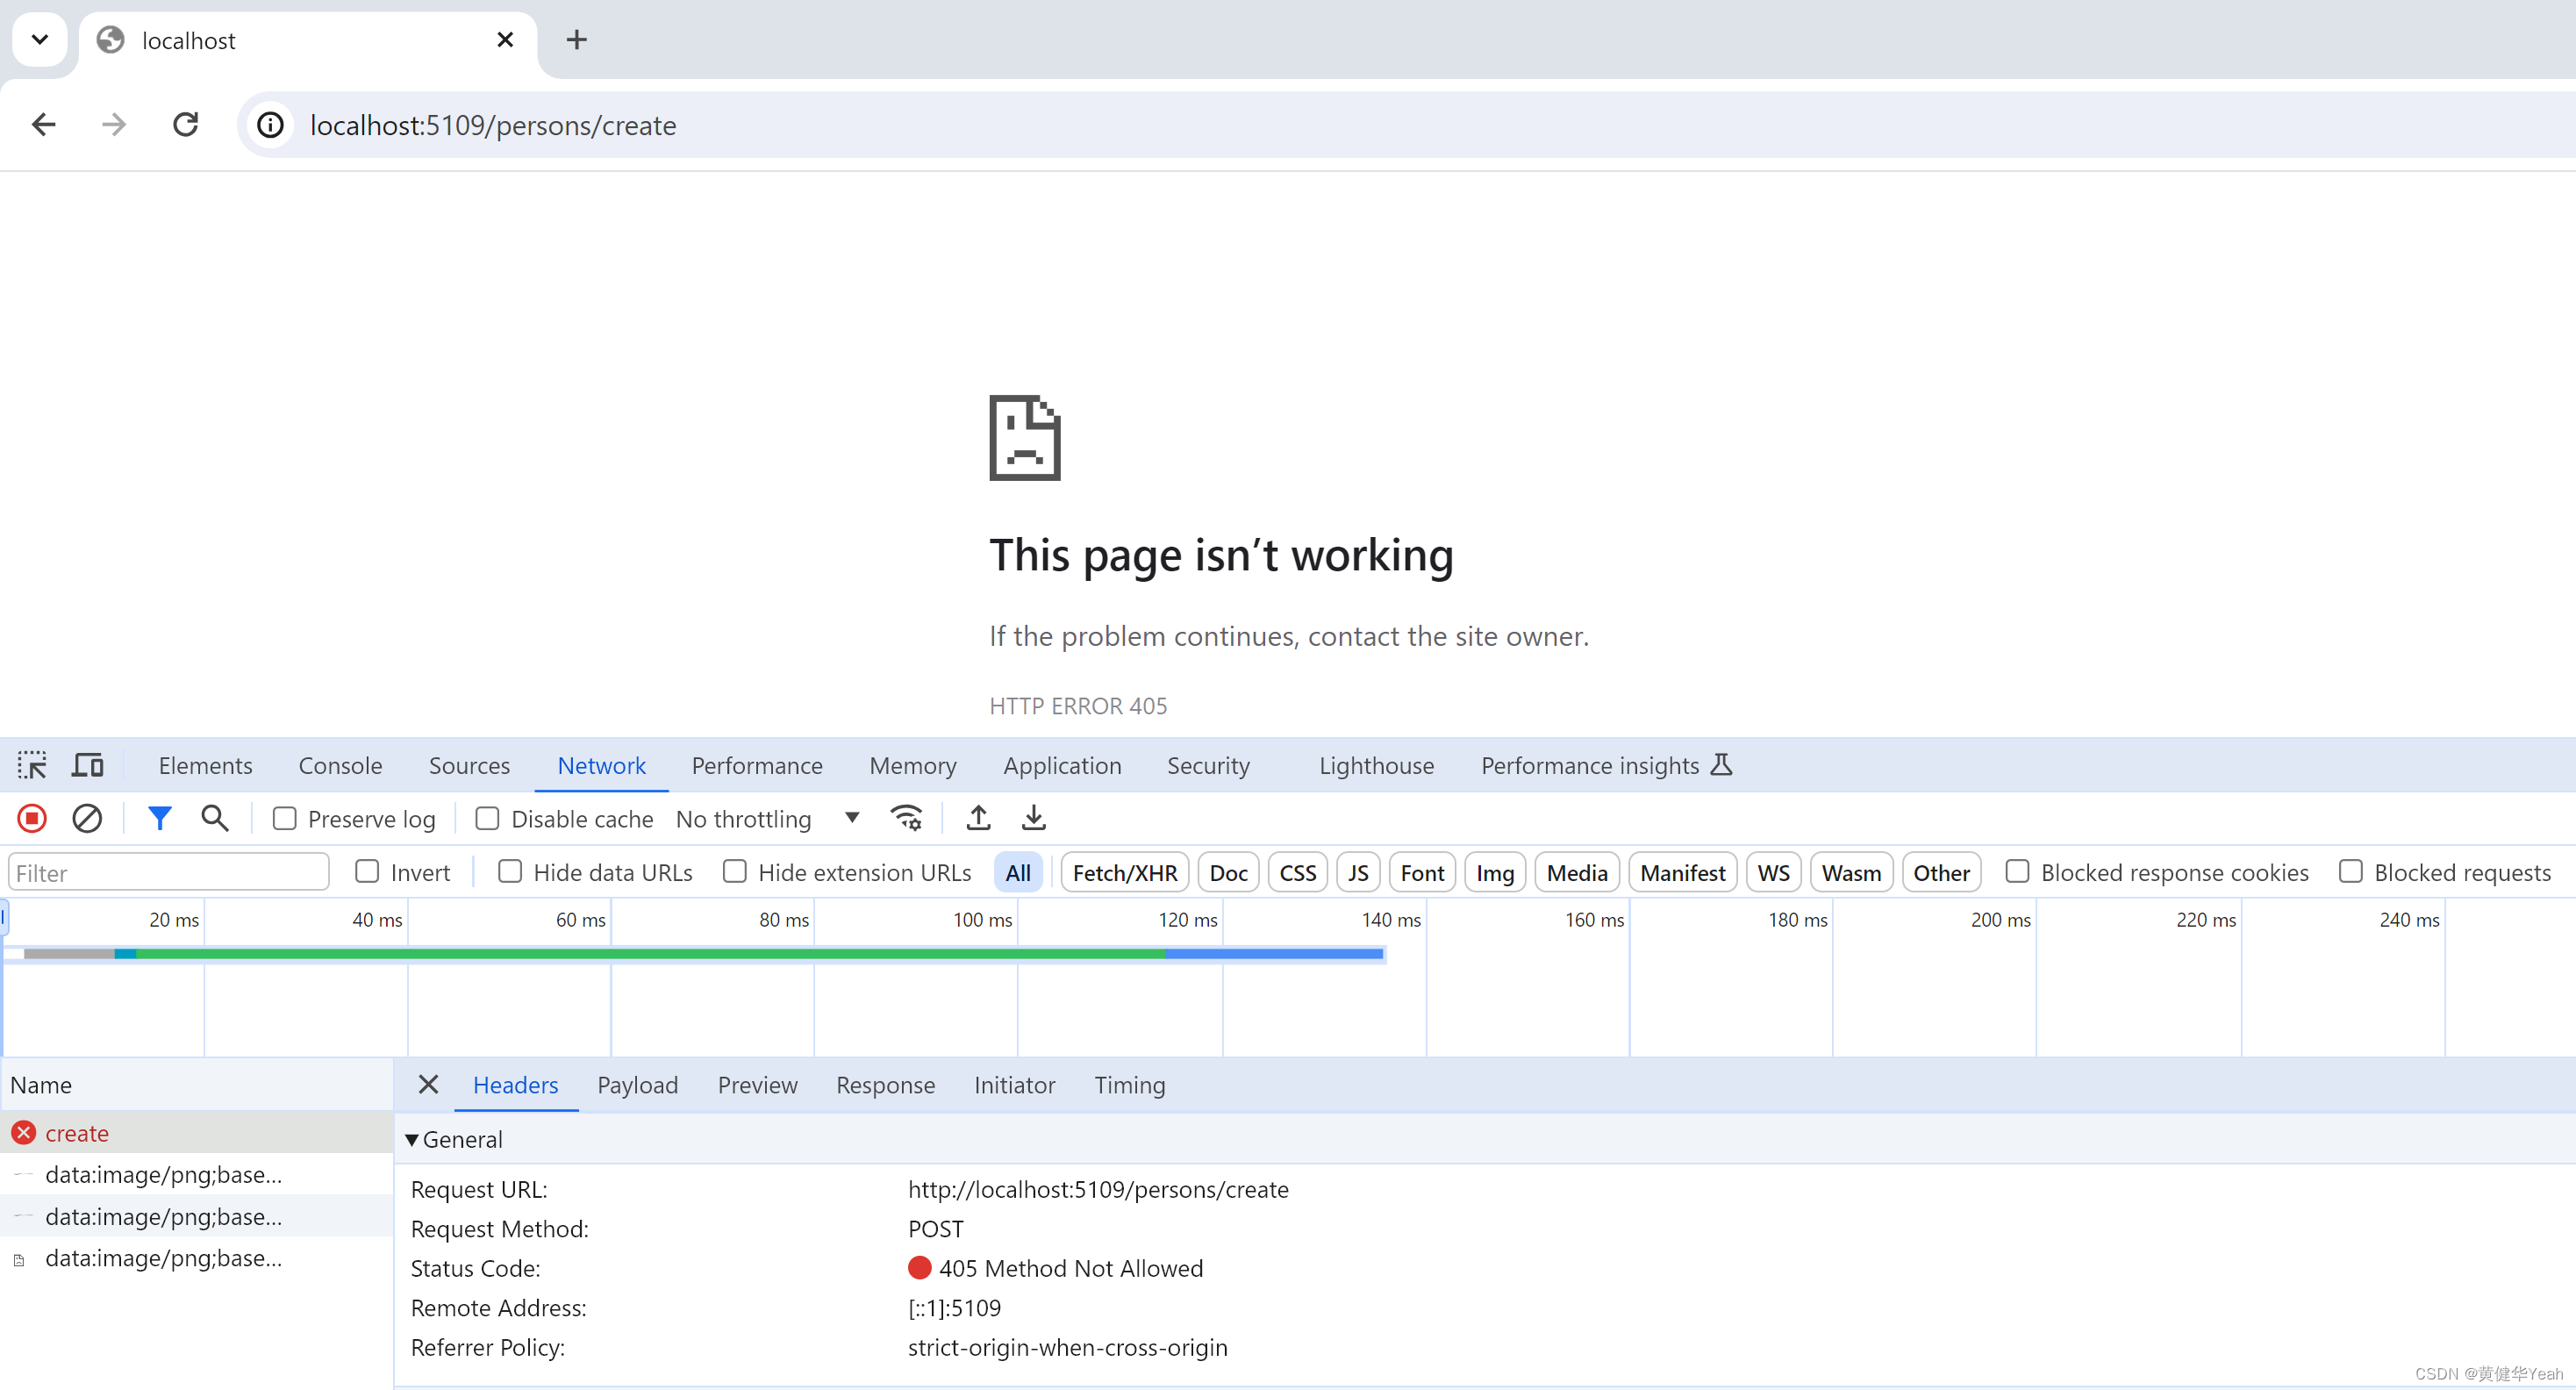2576x1390 pixels.
Task: Stop recording network log
Action: (x=32, y=819)
